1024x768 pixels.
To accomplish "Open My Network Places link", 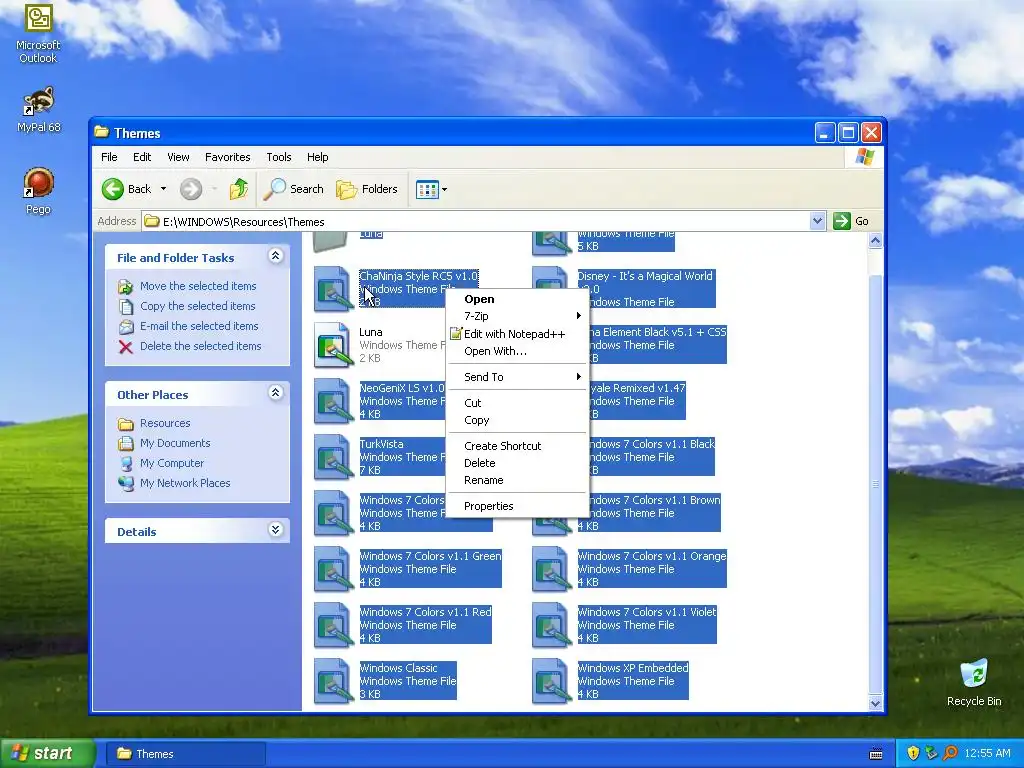I will (185, 483).
